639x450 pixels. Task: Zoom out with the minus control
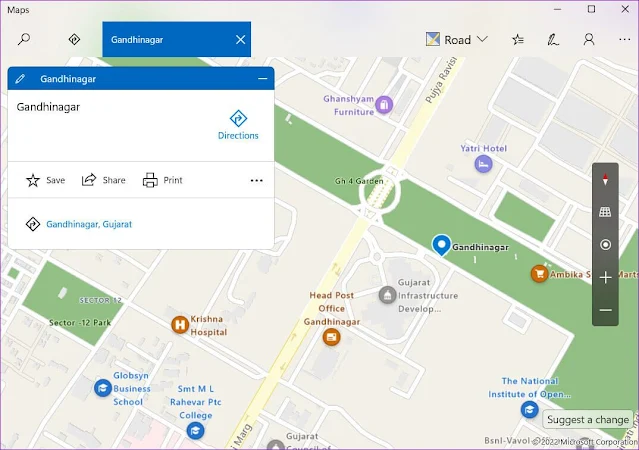pos(605,310)
